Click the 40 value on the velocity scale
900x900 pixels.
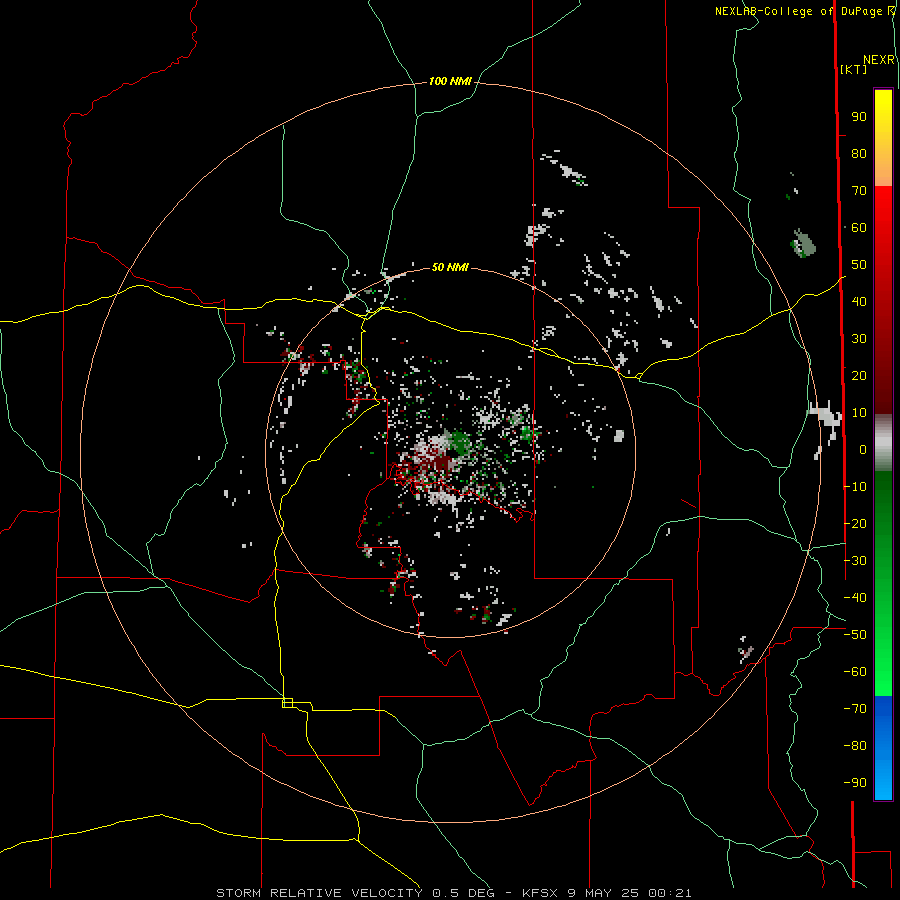[x=859, y=302]
